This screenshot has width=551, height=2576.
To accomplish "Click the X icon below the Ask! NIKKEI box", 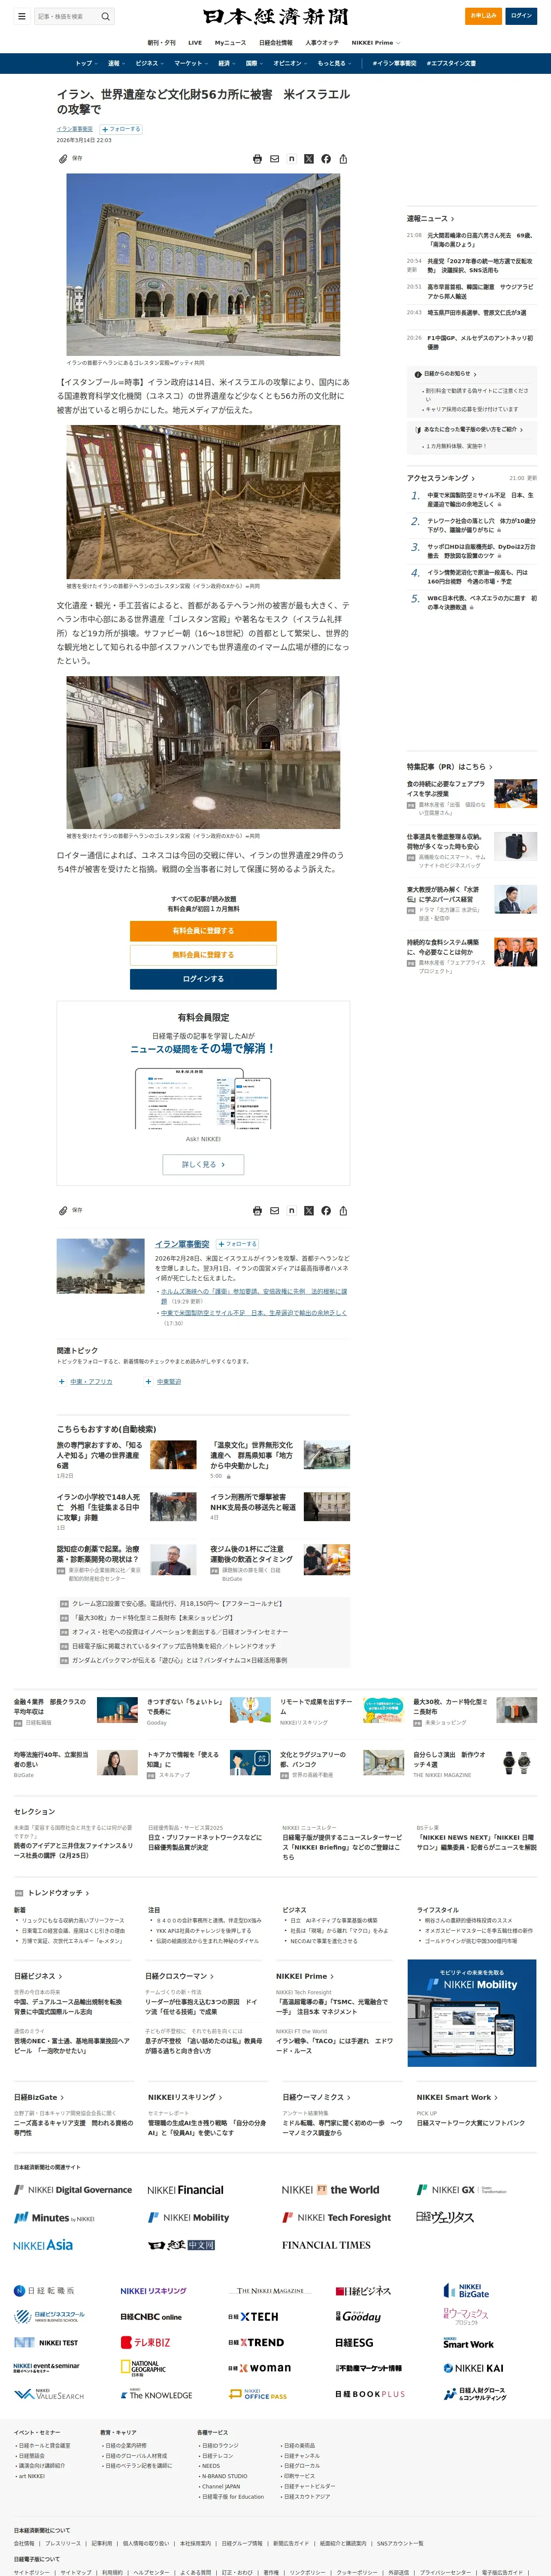I will click(309, 1211).
